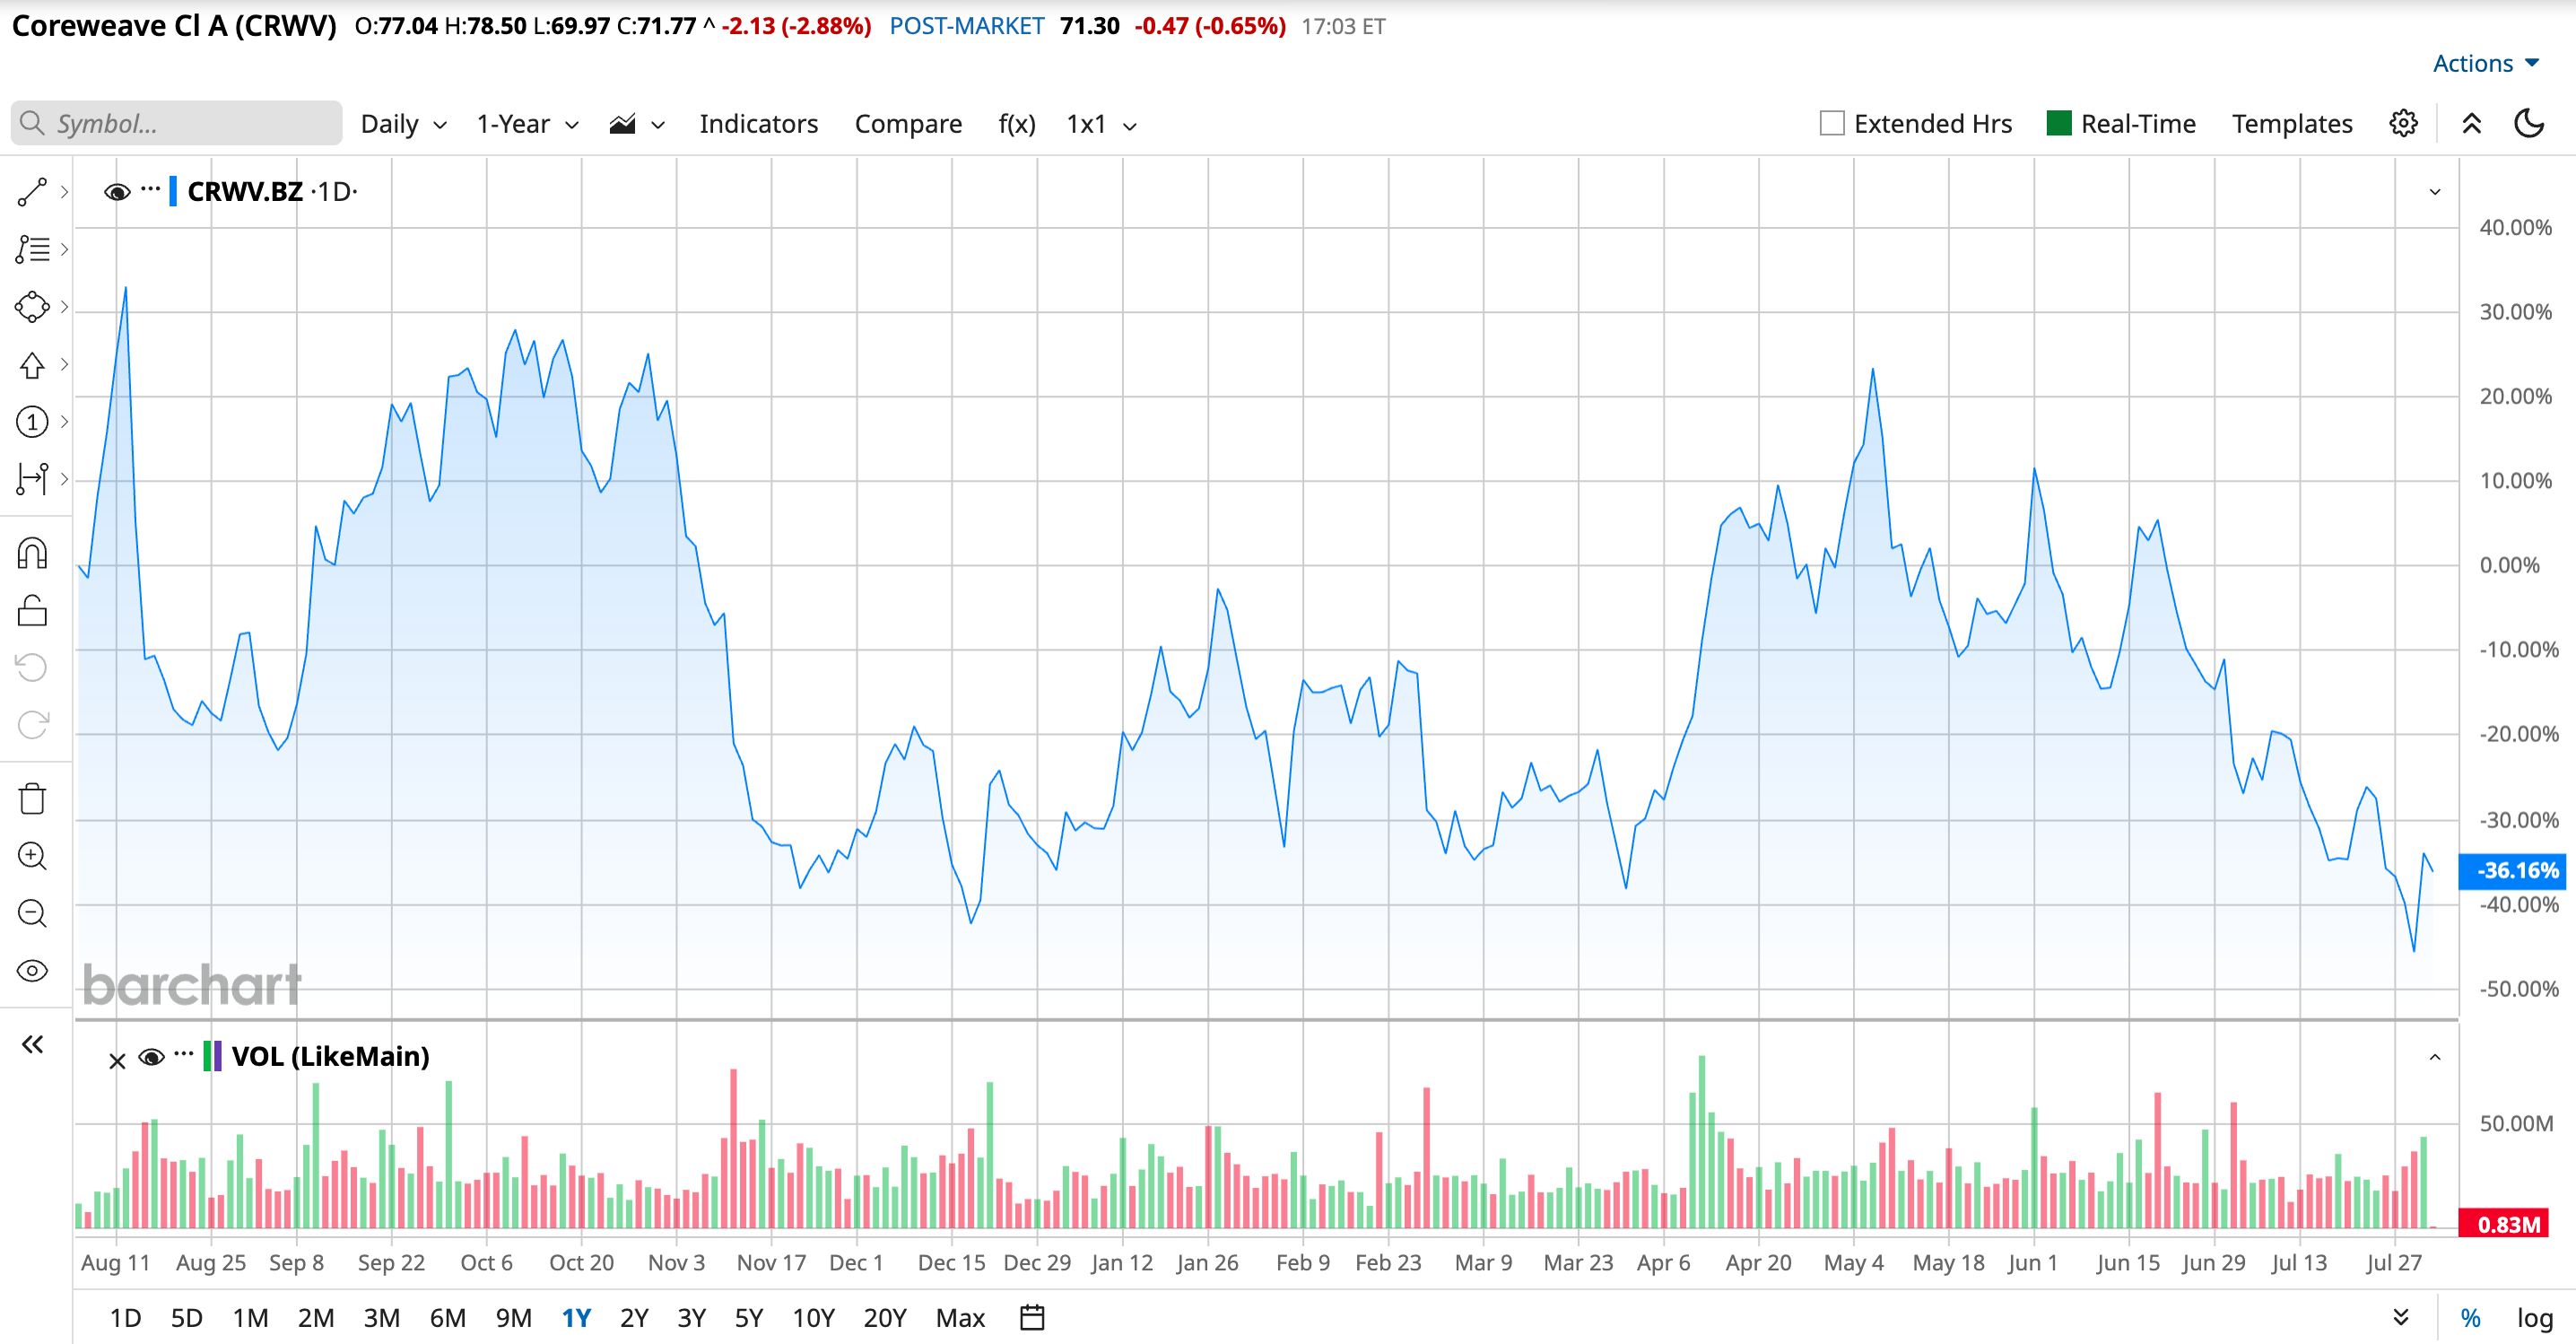Toggle visibility of all drawings in sidebar
Viewport: 2576px width, 1344px height.
point(32,970)
